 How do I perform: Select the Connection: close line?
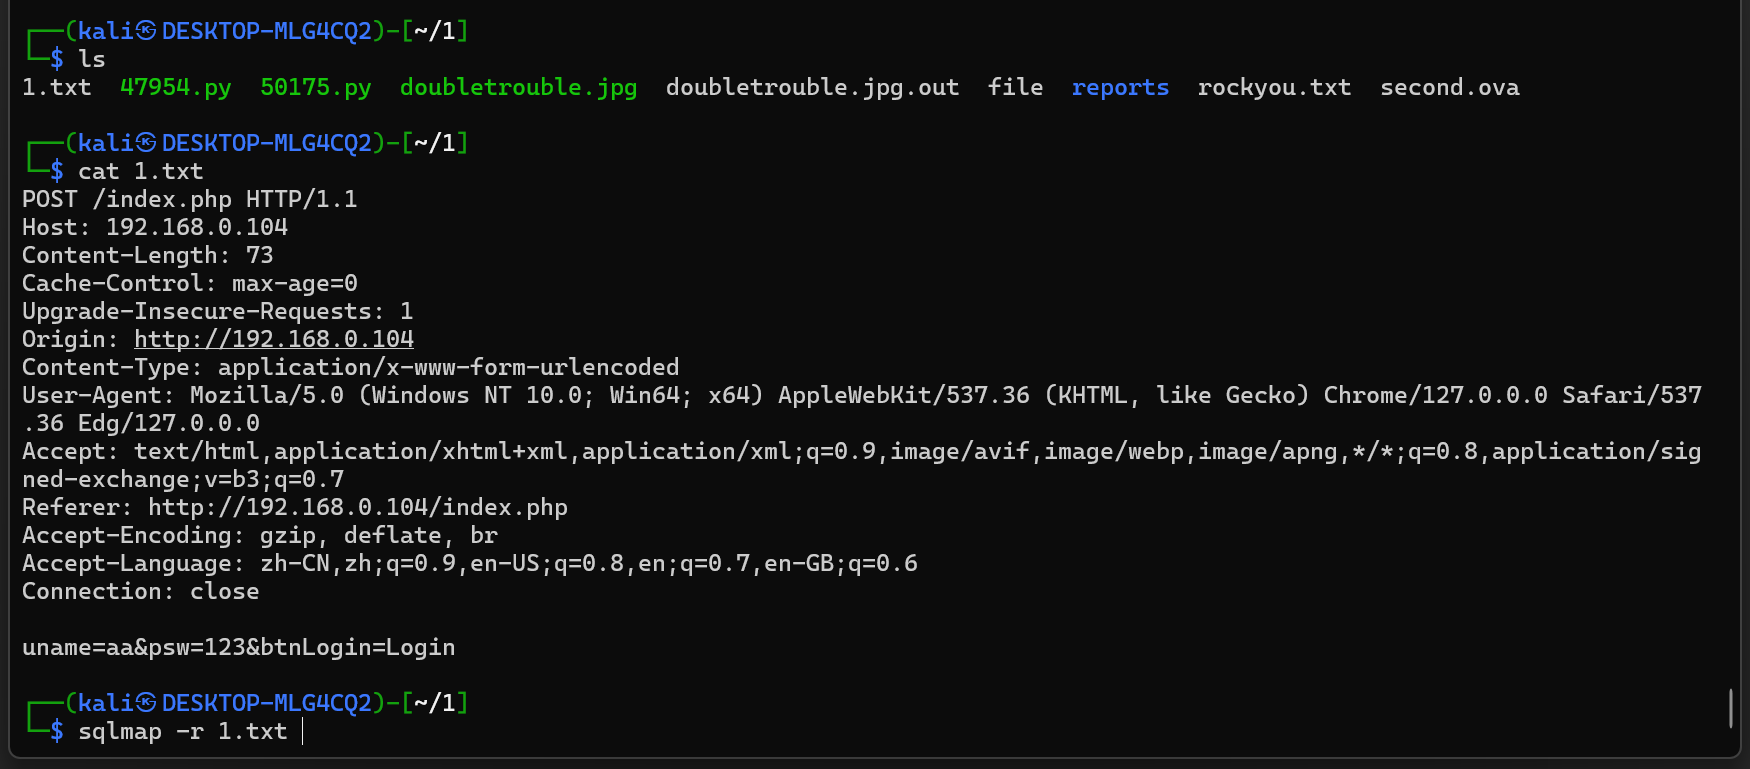(x=141, y=592)
